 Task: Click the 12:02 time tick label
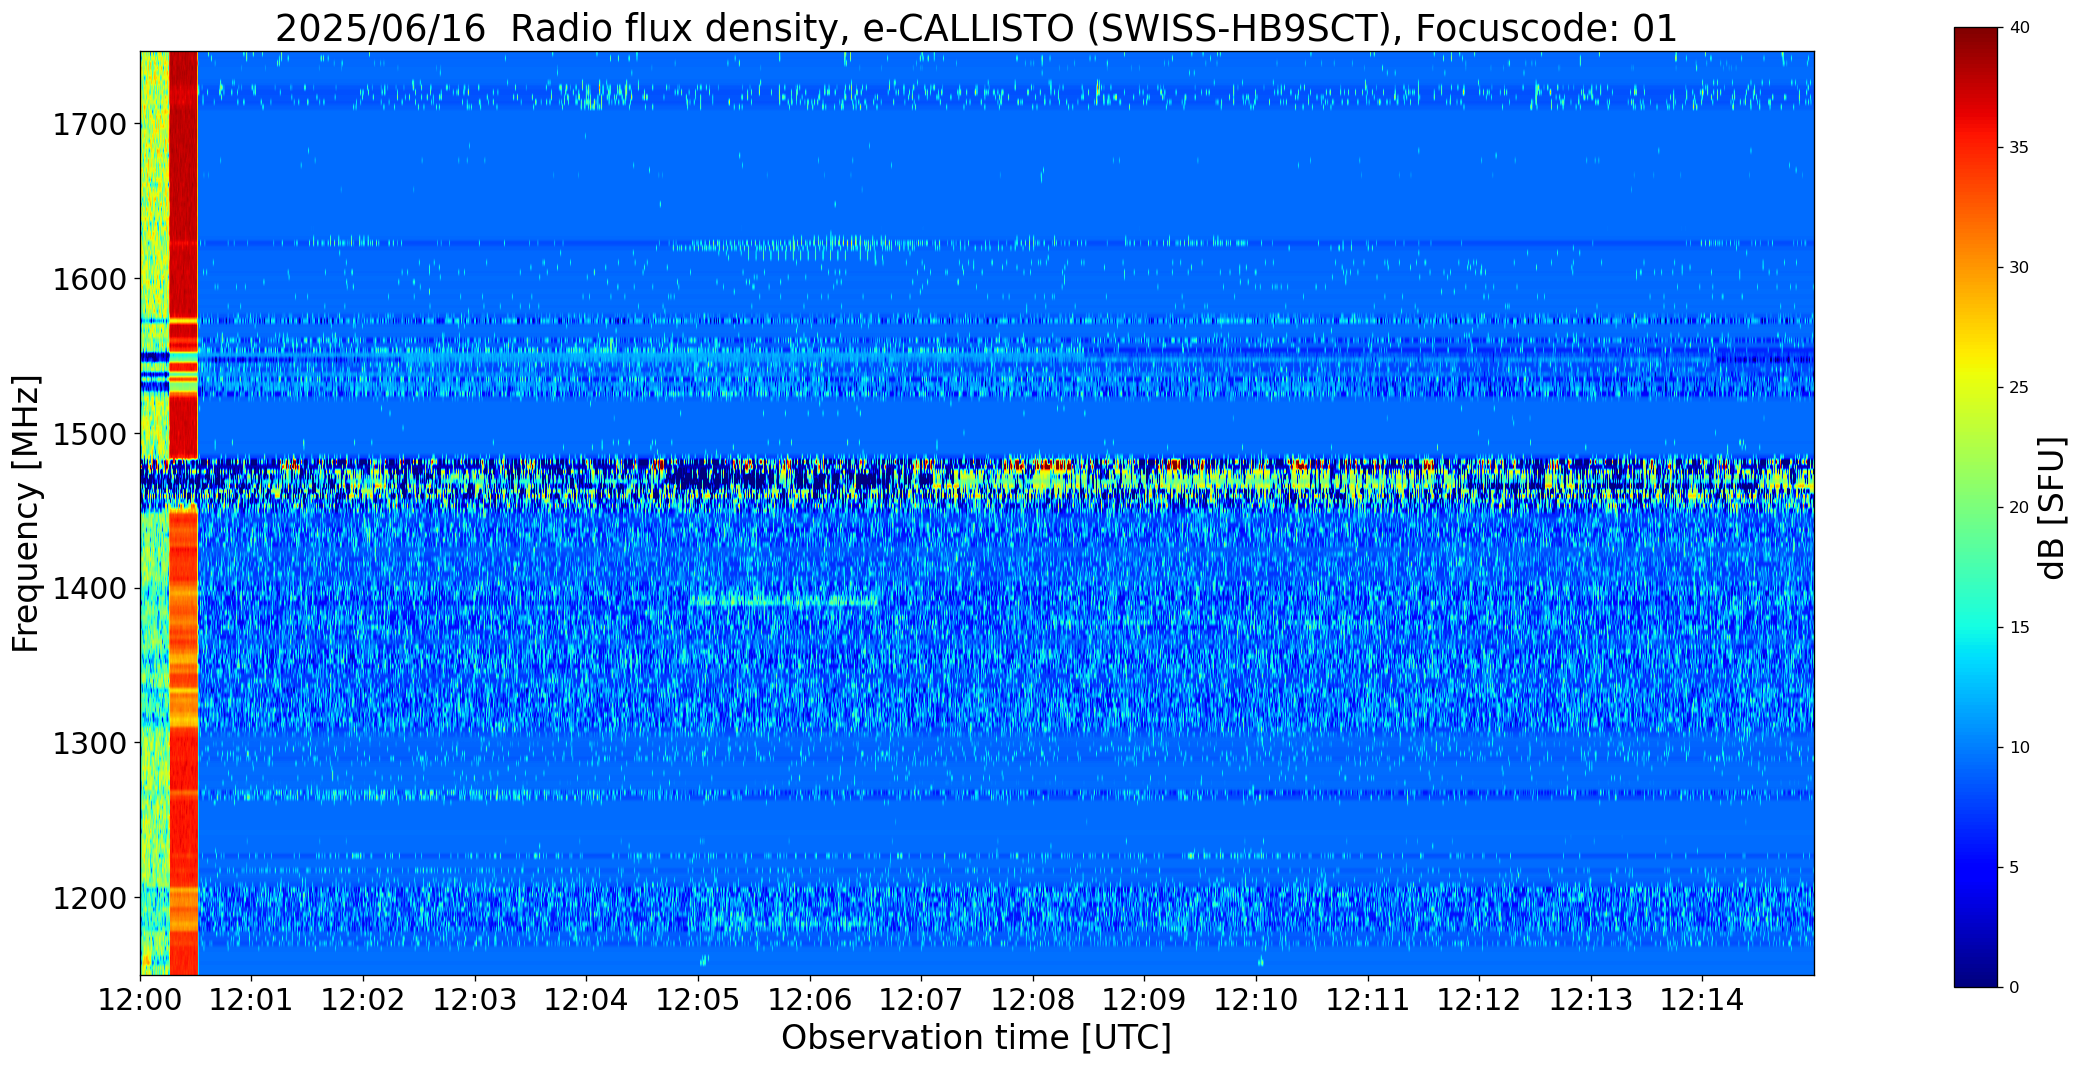pos(363,1000)
